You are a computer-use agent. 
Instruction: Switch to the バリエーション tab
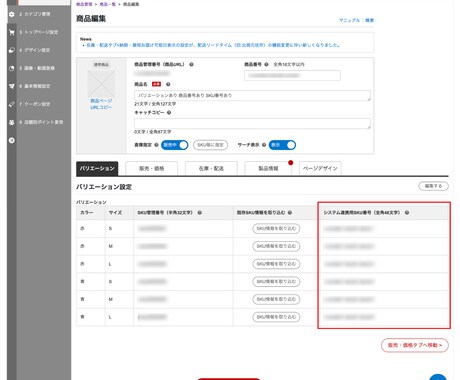[x=97, y=168]
